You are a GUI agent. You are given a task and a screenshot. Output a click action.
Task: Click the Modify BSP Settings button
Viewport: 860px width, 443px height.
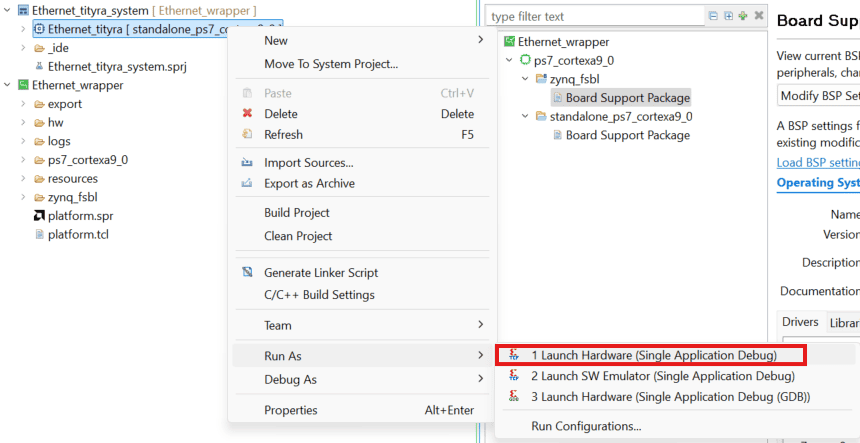click(818, 96)
